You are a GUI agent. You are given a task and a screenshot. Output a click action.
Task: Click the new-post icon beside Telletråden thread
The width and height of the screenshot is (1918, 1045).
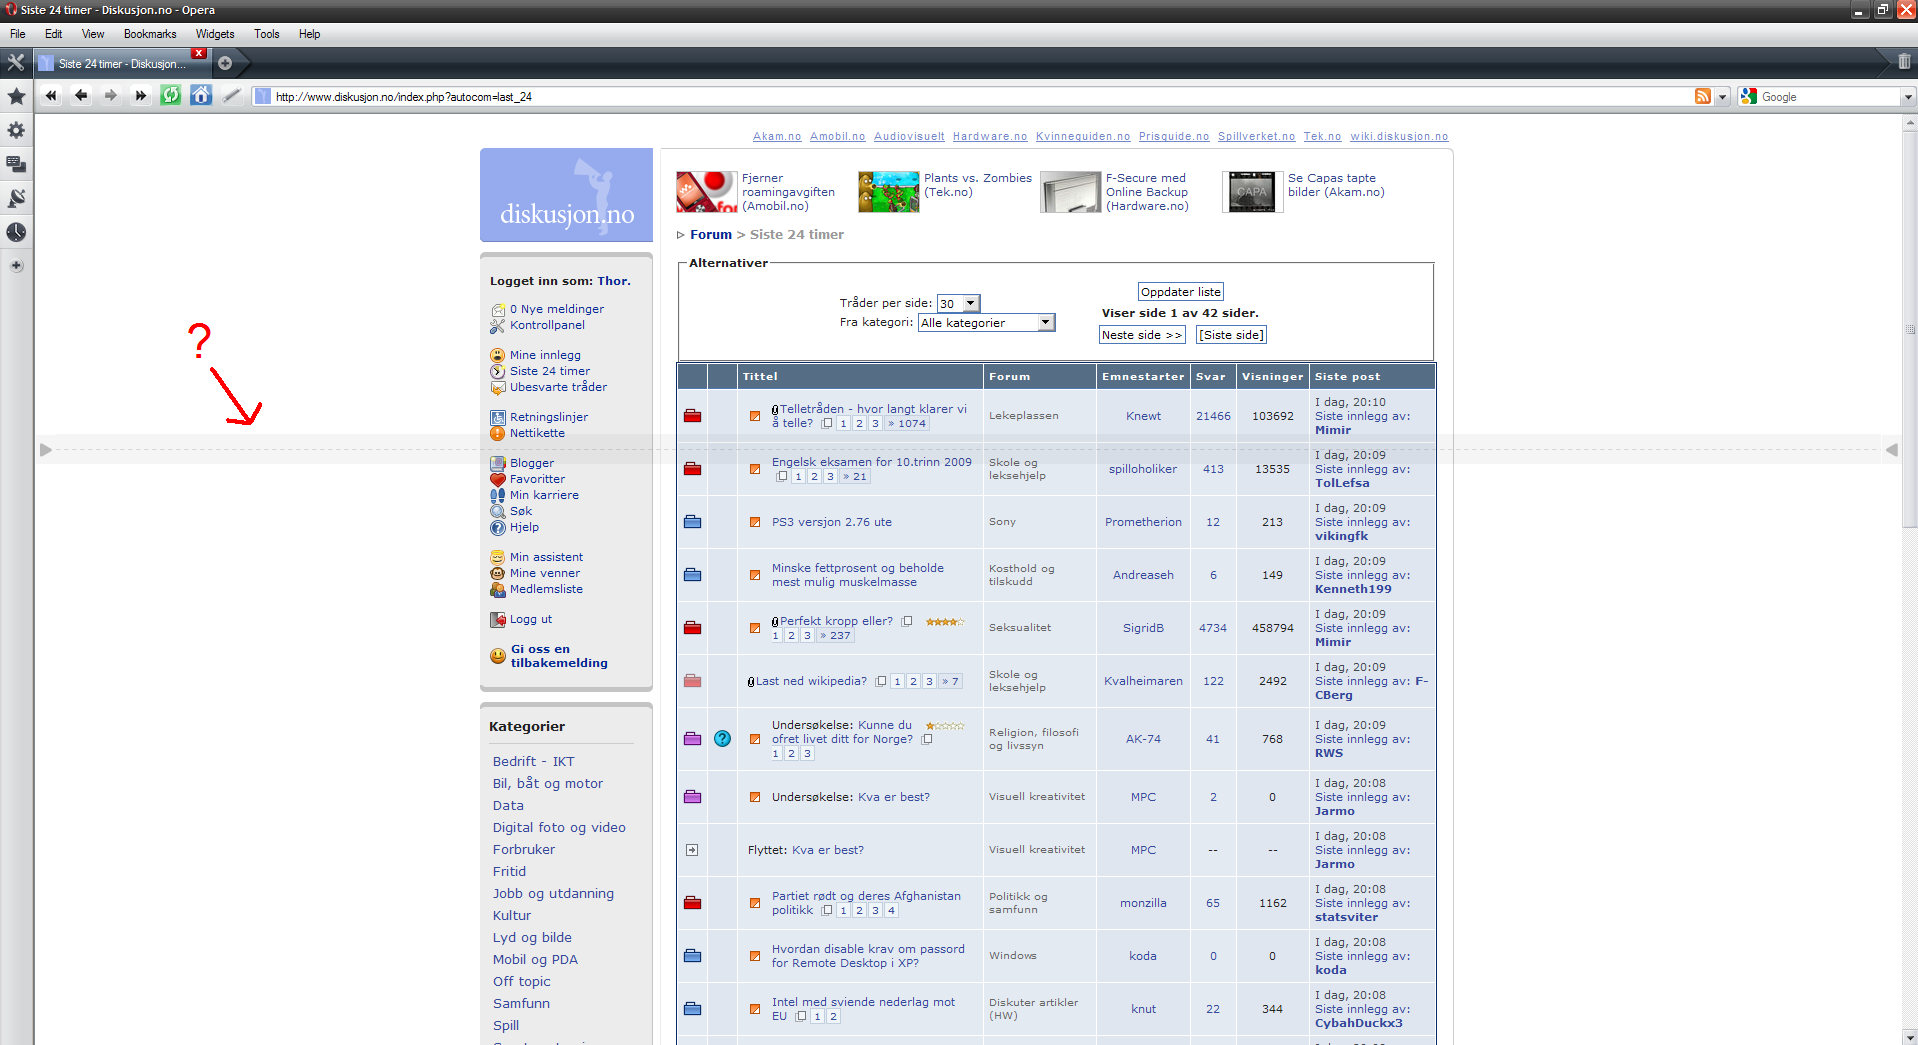[x=755, y=416]
